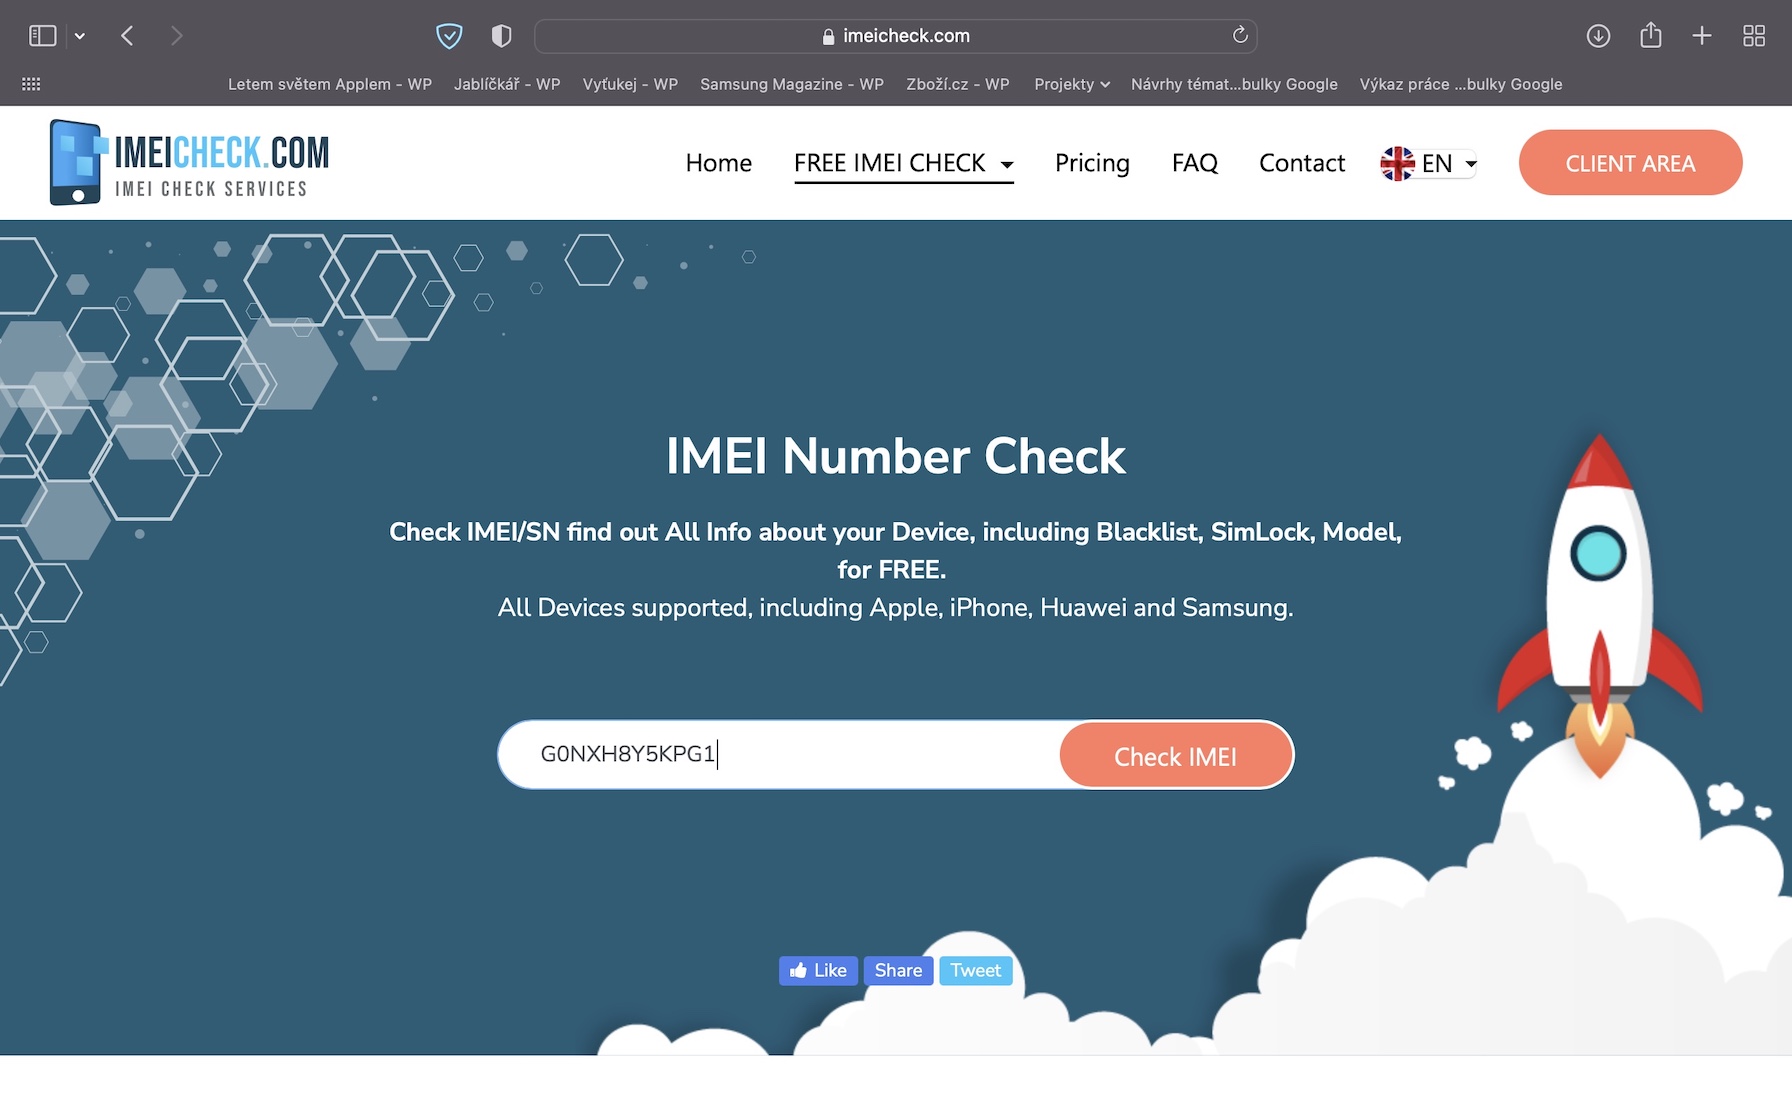The image size is (1792, 1120).
Task: Click the Tweet button
Action: click(x=976, y=970)
